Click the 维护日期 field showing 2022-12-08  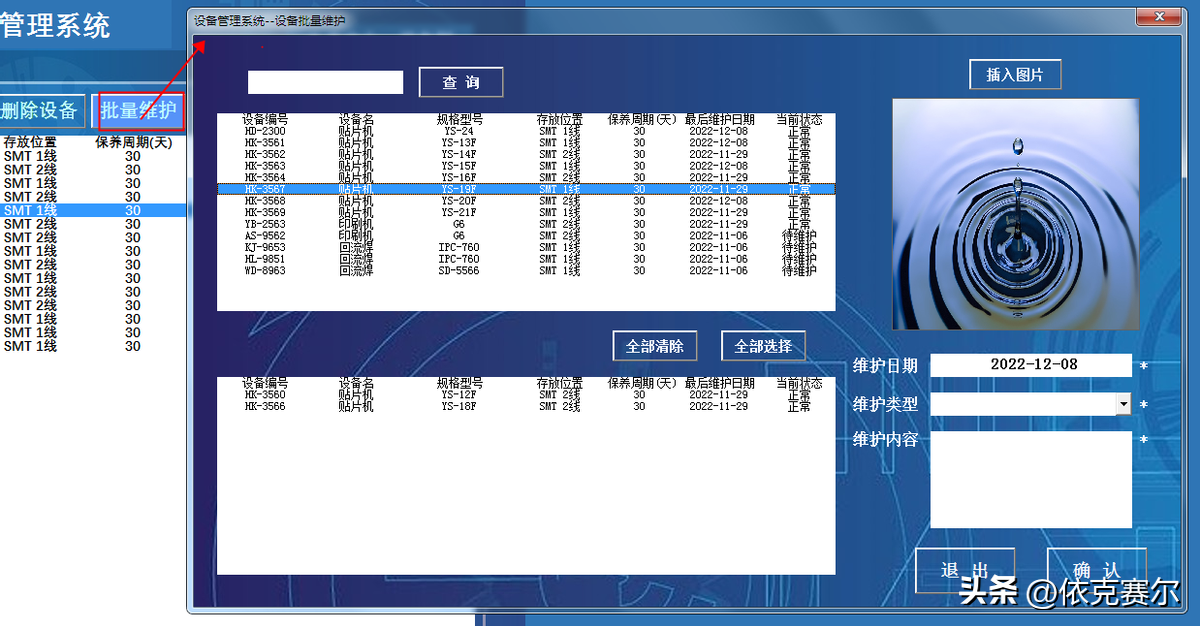coord(1031,365)
